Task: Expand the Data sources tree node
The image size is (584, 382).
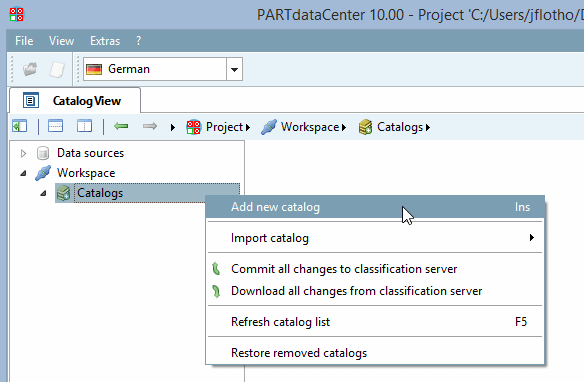Action: click(x=23, y=153)
